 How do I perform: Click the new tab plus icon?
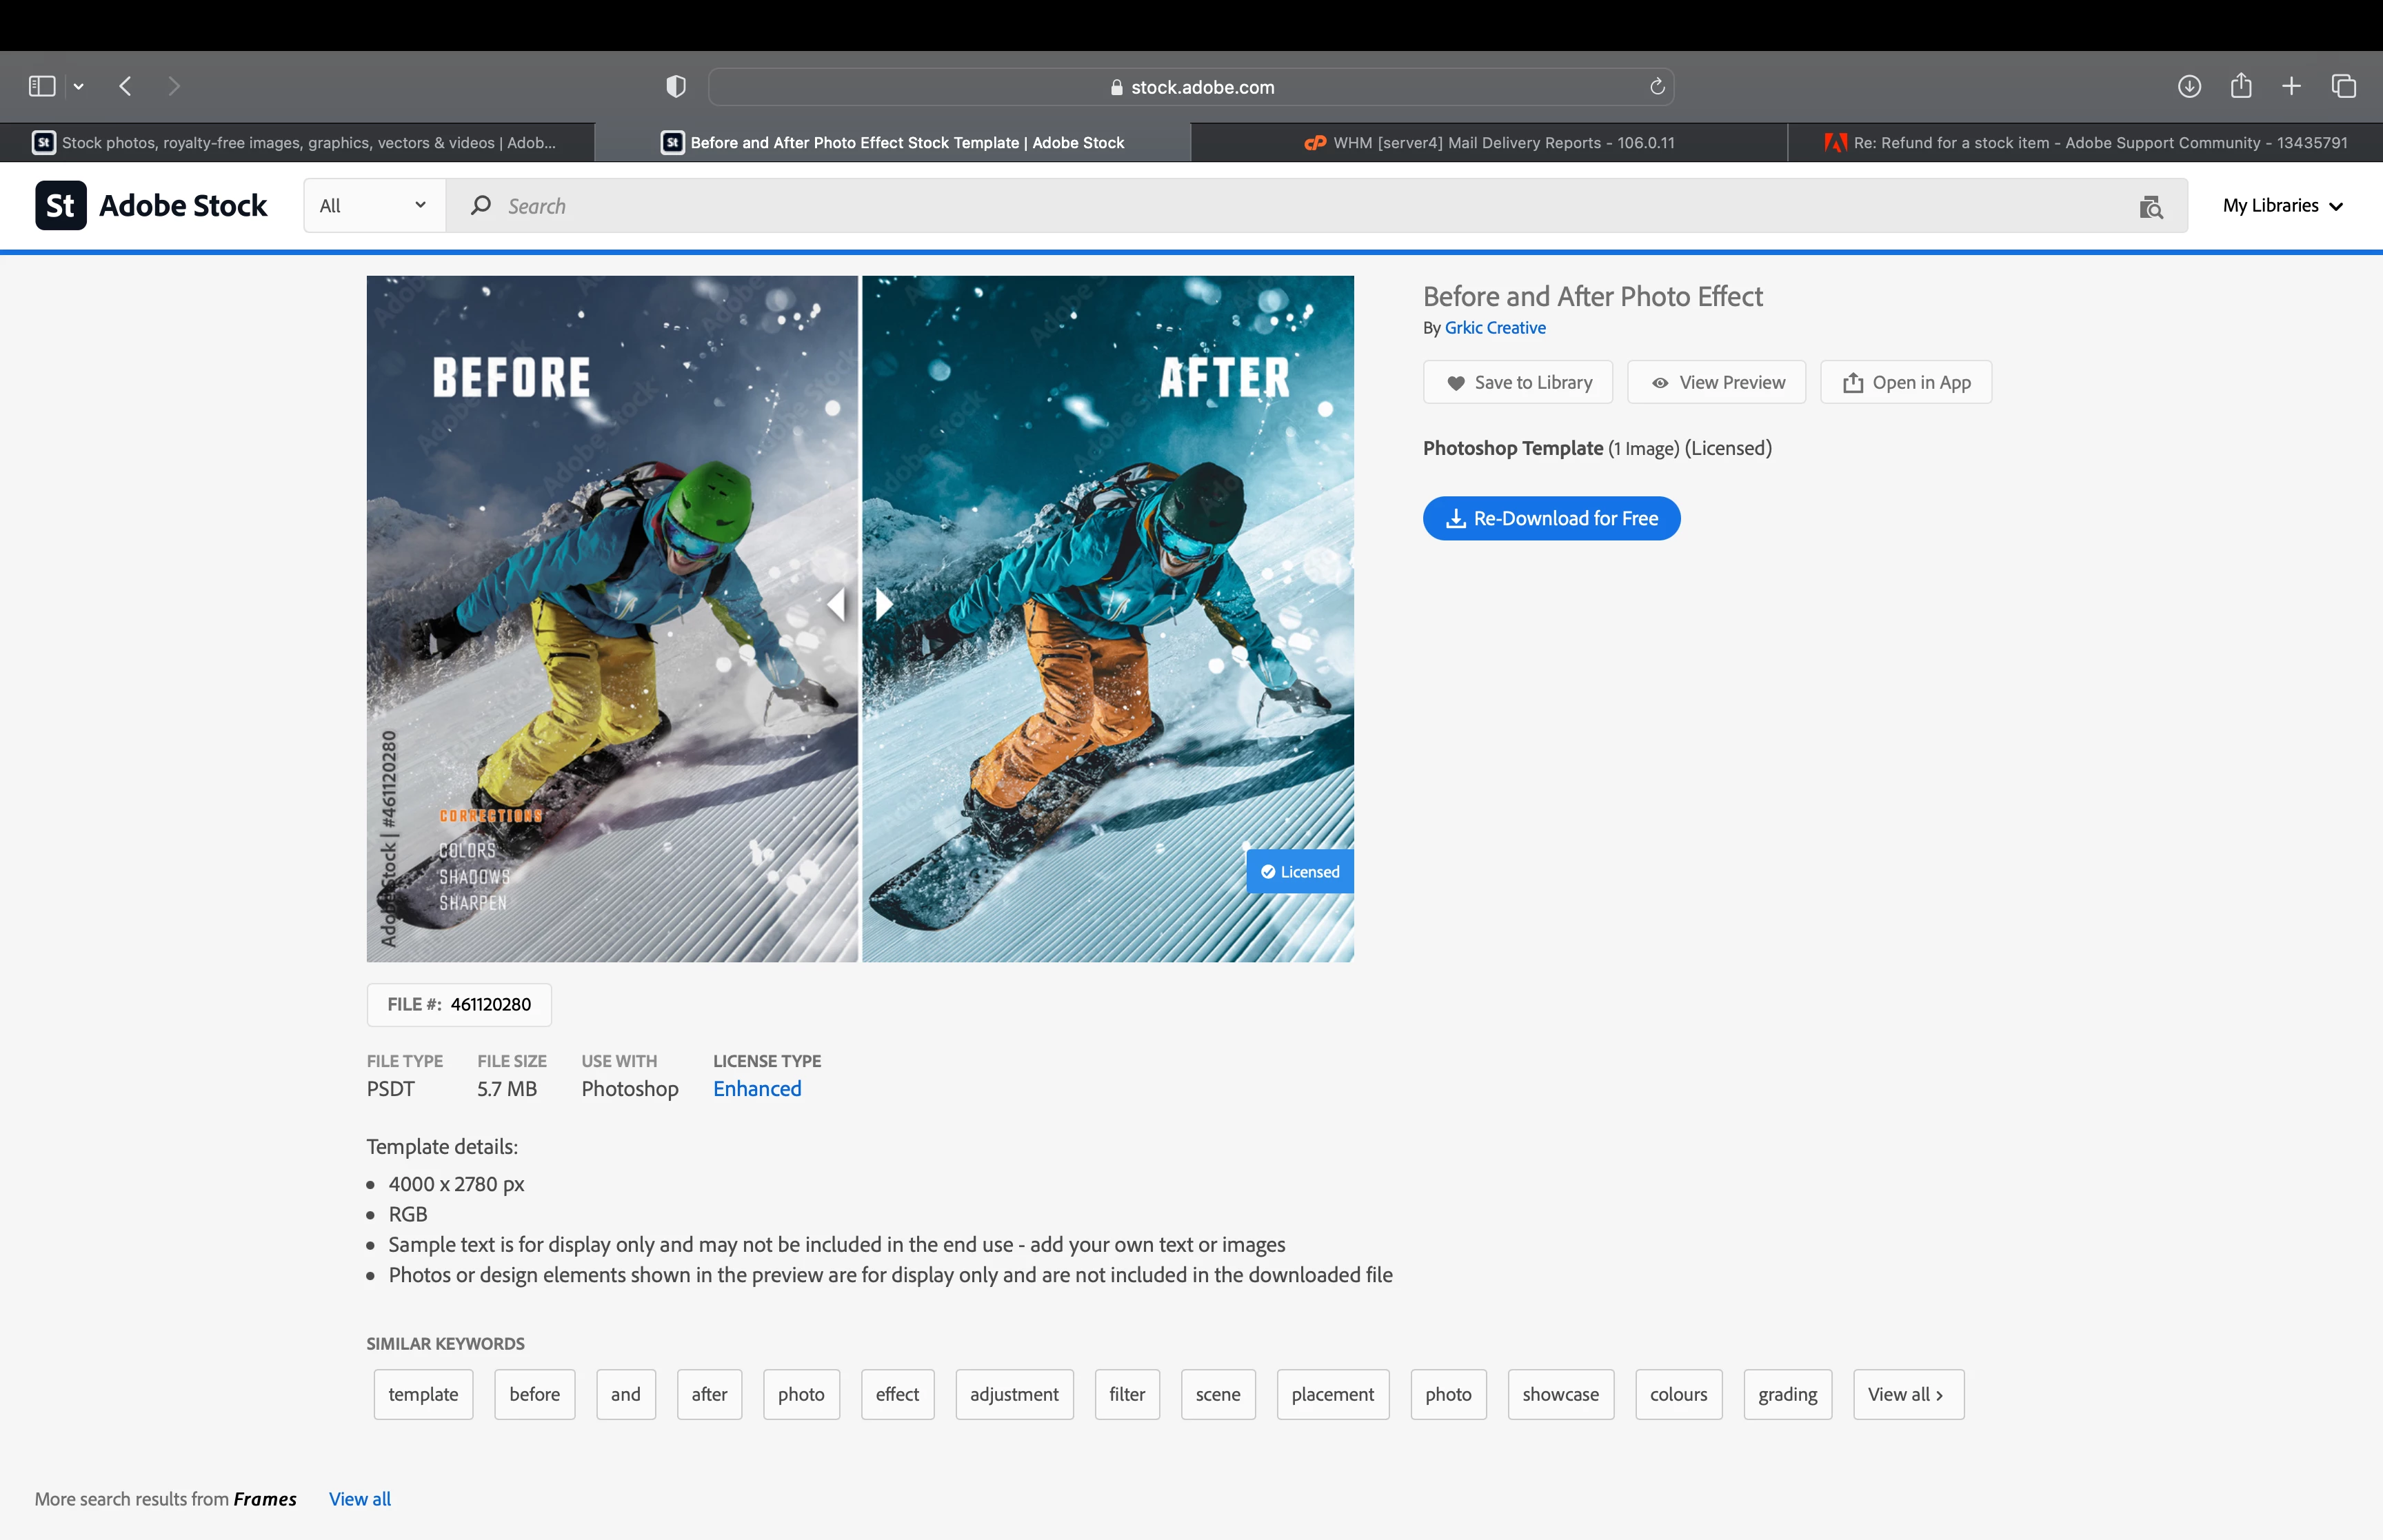(2292, 86)
